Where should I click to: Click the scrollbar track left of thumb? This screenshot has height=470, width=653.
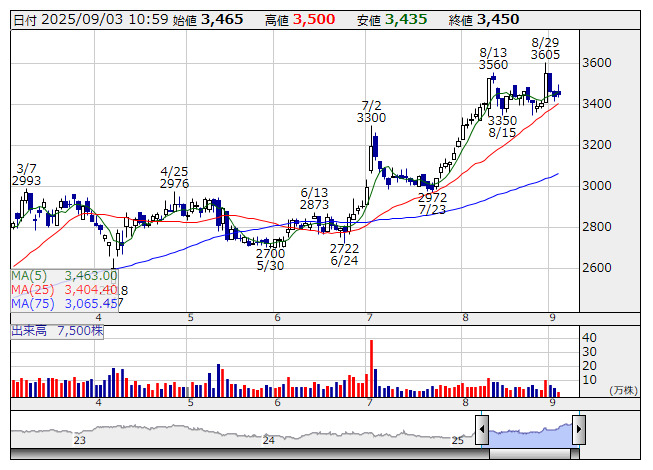(250, 454)
